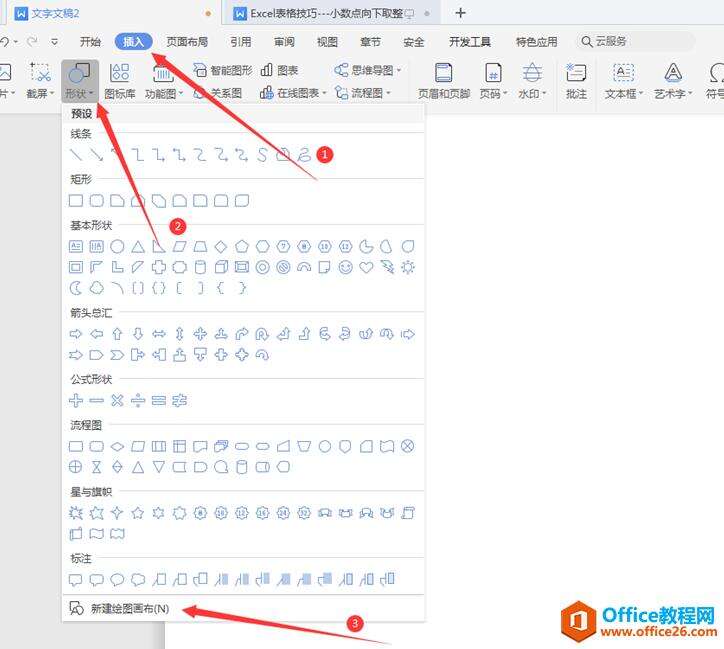Select the cloud callout in 标注
The image size is (724, 649).
tap(138, 580)
